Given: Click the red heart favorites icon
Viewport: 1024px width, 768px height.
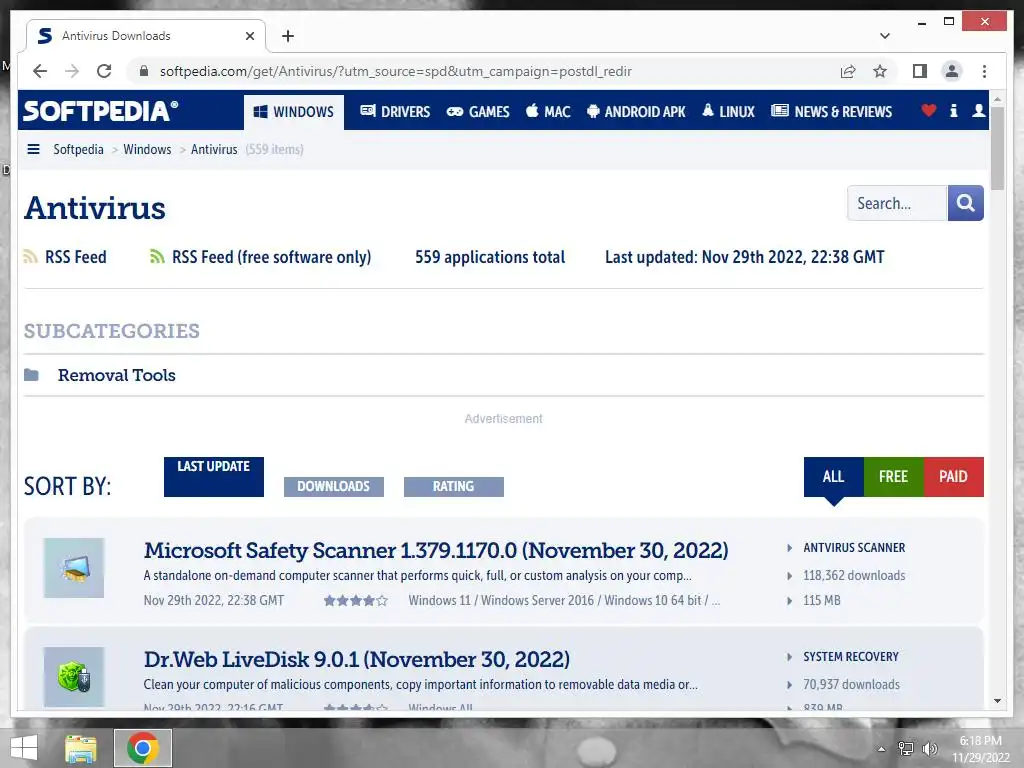Looking at the screenshot, I should pos(928,110).
